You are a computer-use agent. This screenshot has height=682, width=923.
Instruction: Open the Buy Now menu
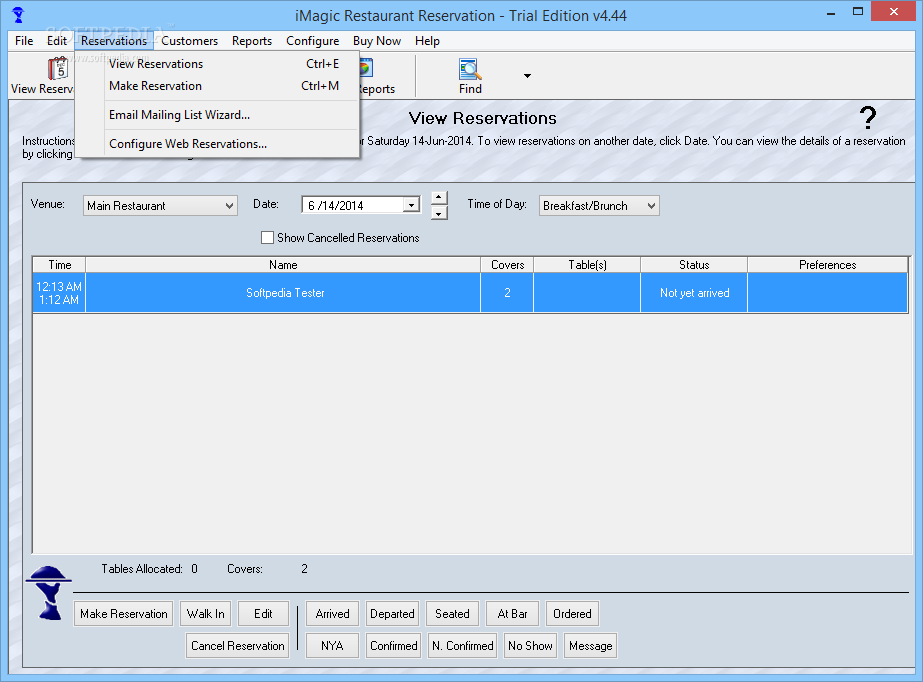pos(377,41)
